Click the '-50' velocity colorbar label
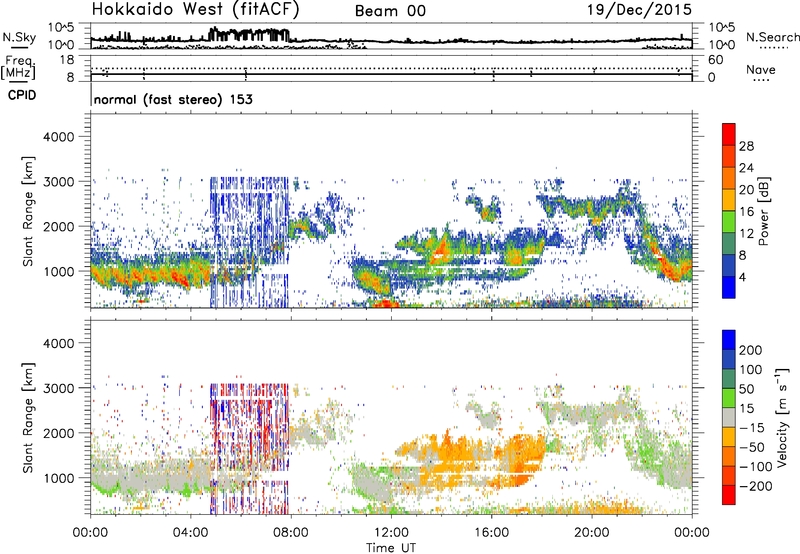Screen dimensions: 800x554 [752, 448]
